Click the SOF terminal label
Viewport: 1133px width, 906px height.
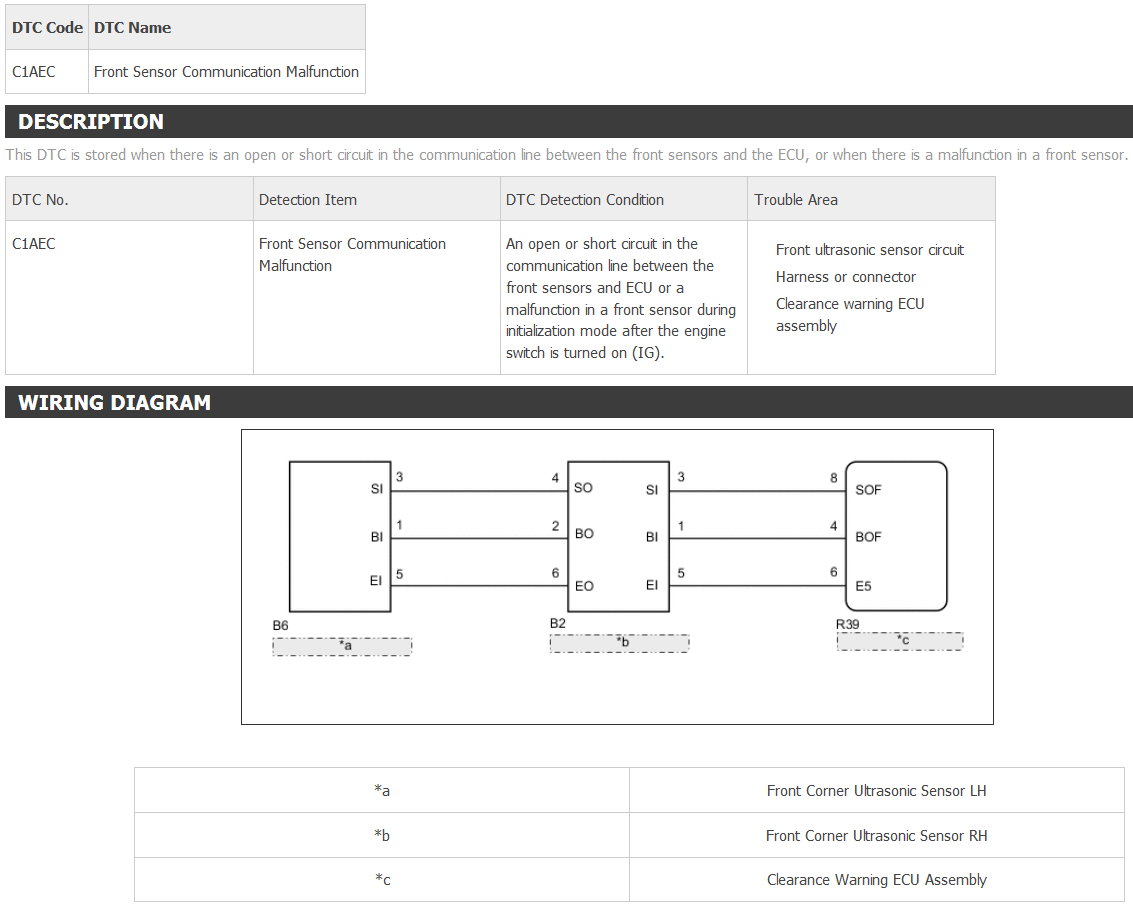(868, 490)
